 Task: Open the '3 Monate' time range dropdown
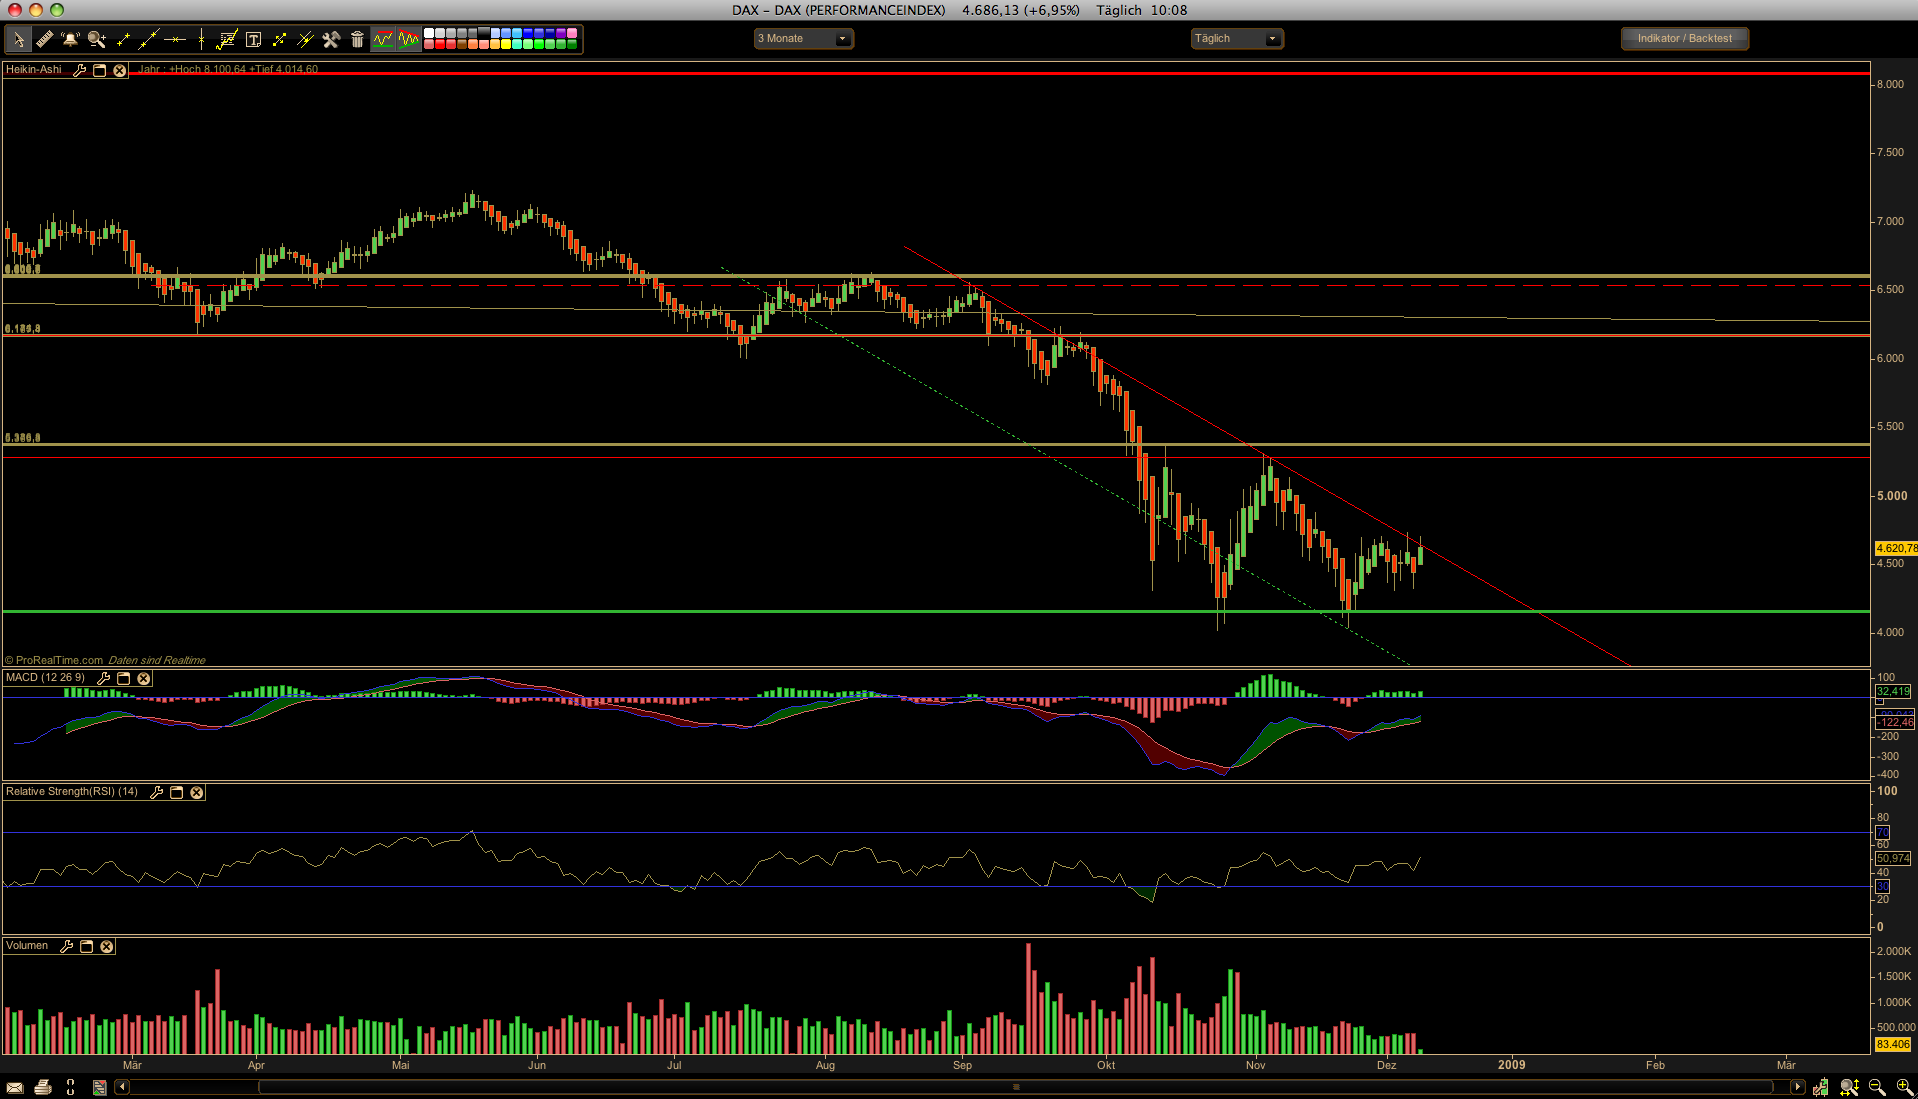tap(803, 39)
